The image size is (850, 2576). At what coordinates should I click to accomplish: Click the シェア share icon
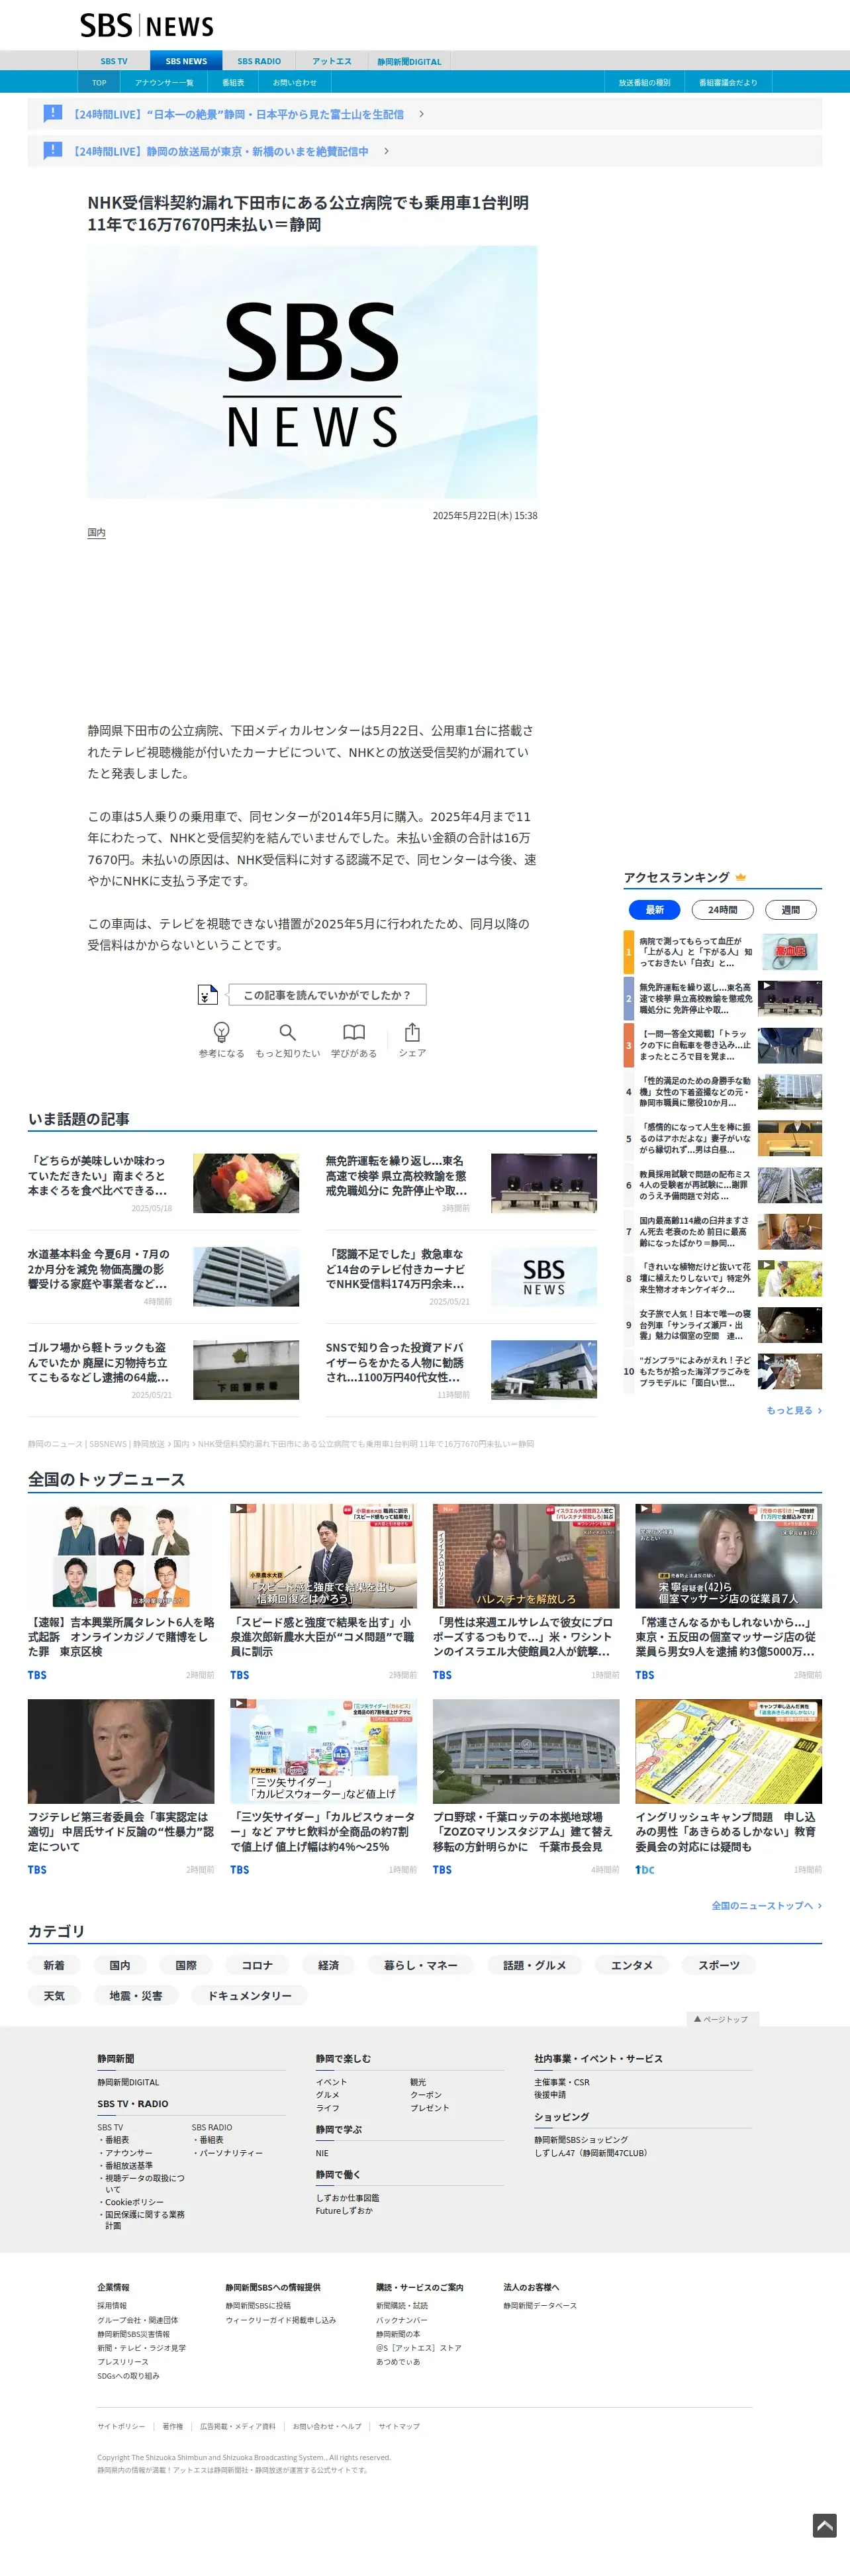coord(412,1031)
